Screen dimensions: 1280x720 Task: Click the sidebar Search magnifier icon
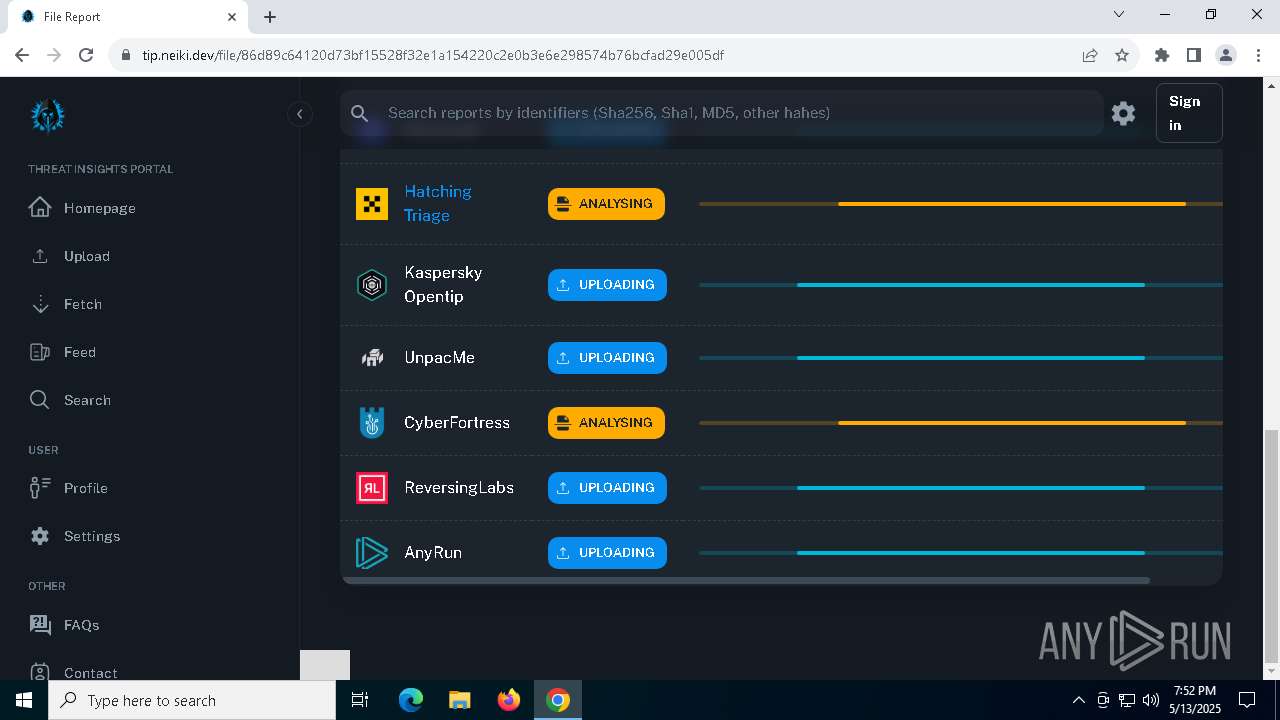pyautogui.click(x=40, y=400)
